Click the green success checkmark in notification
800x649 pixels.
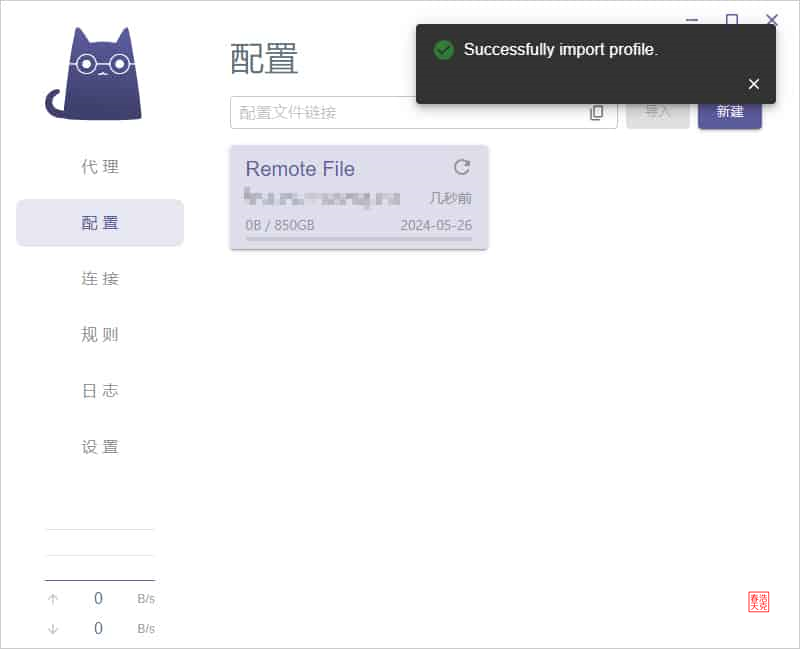coord(444,49)
